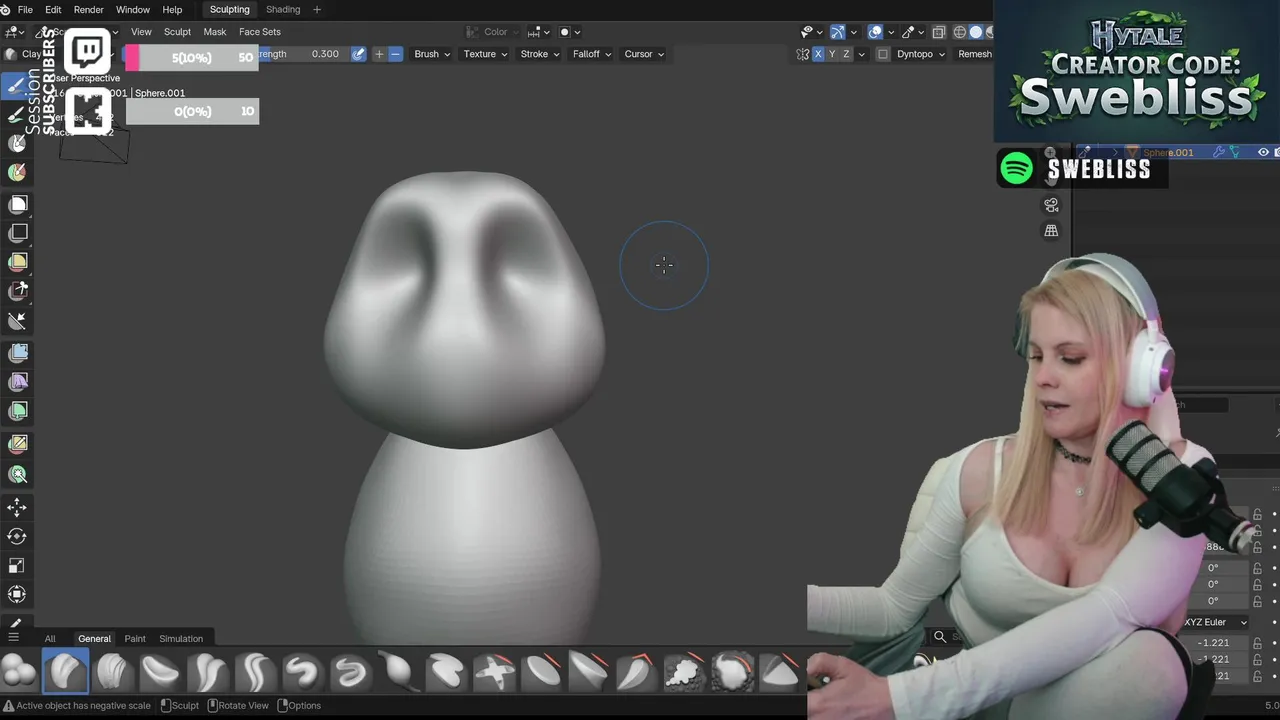
Task: Open the Falloff dropdown
Action: point(592,54)
